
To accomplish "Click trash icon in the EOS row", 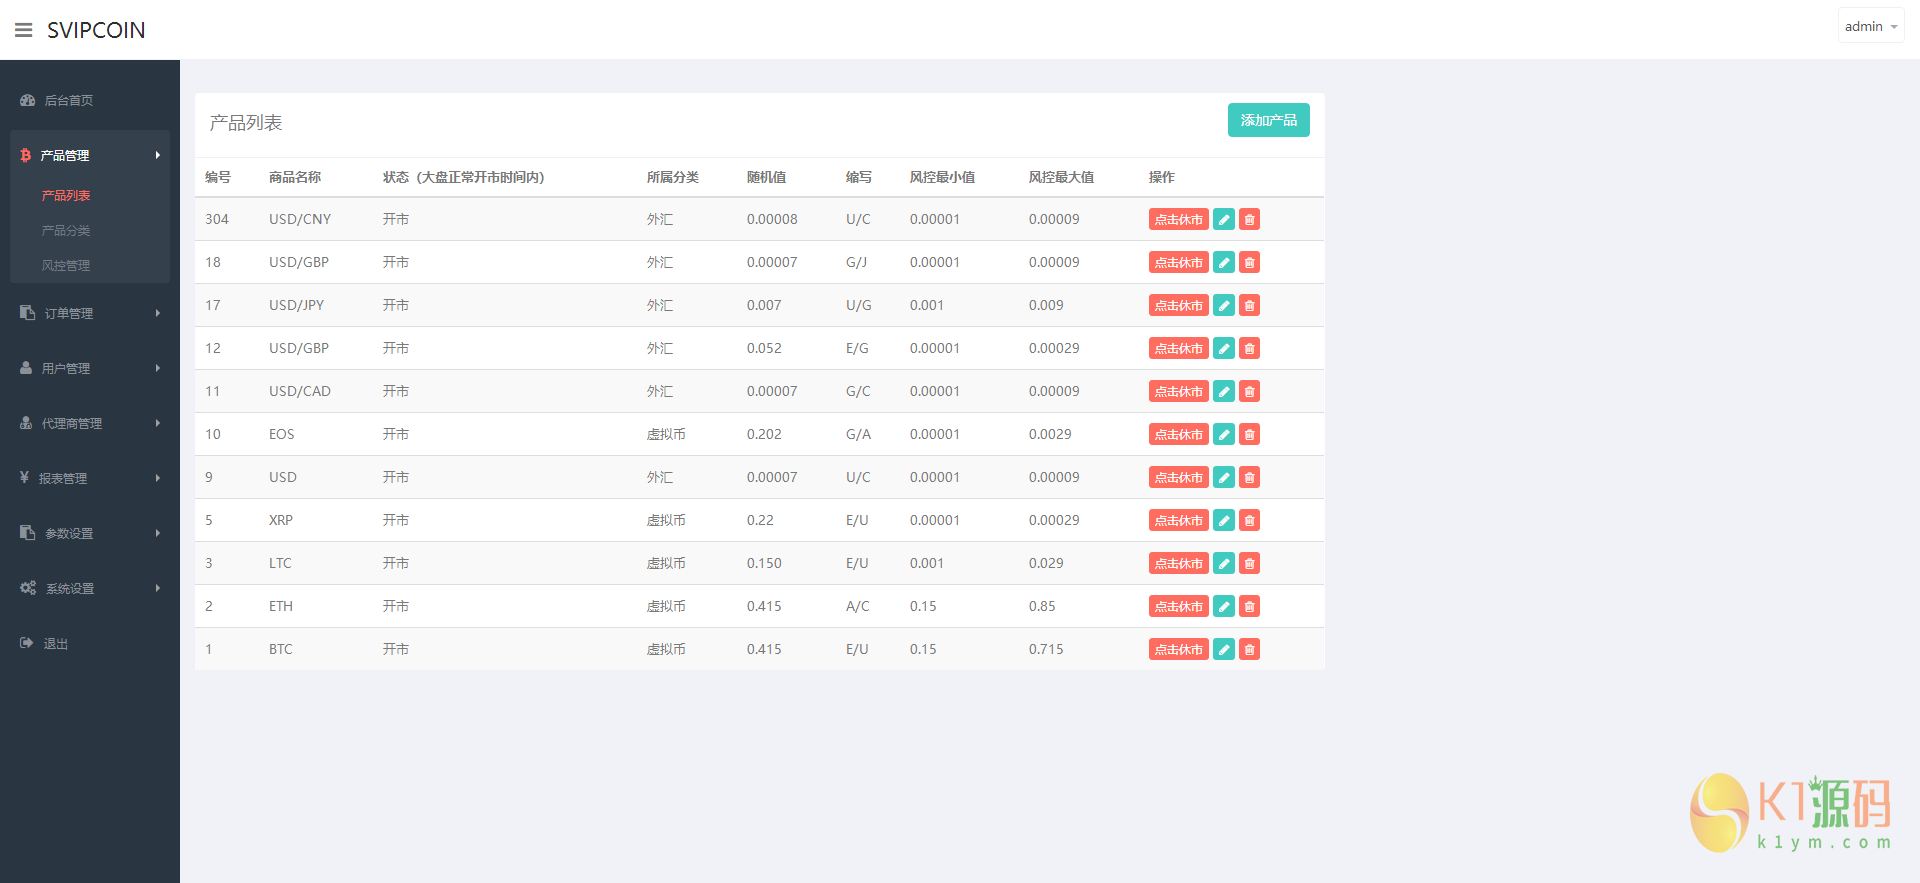I will click(1249, 435).
